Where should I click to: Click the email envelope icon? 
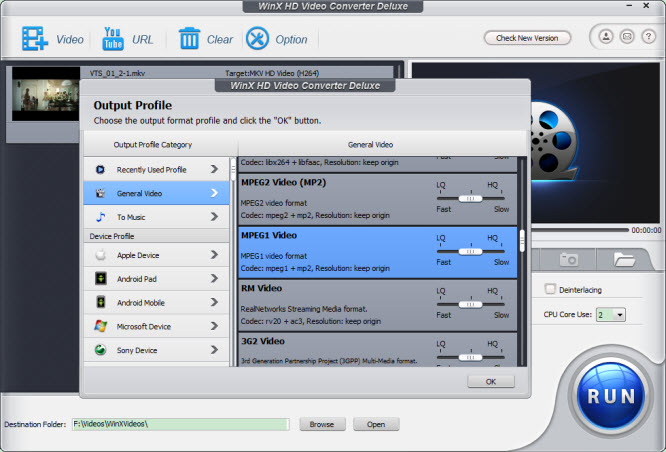[x=626, y=37]
